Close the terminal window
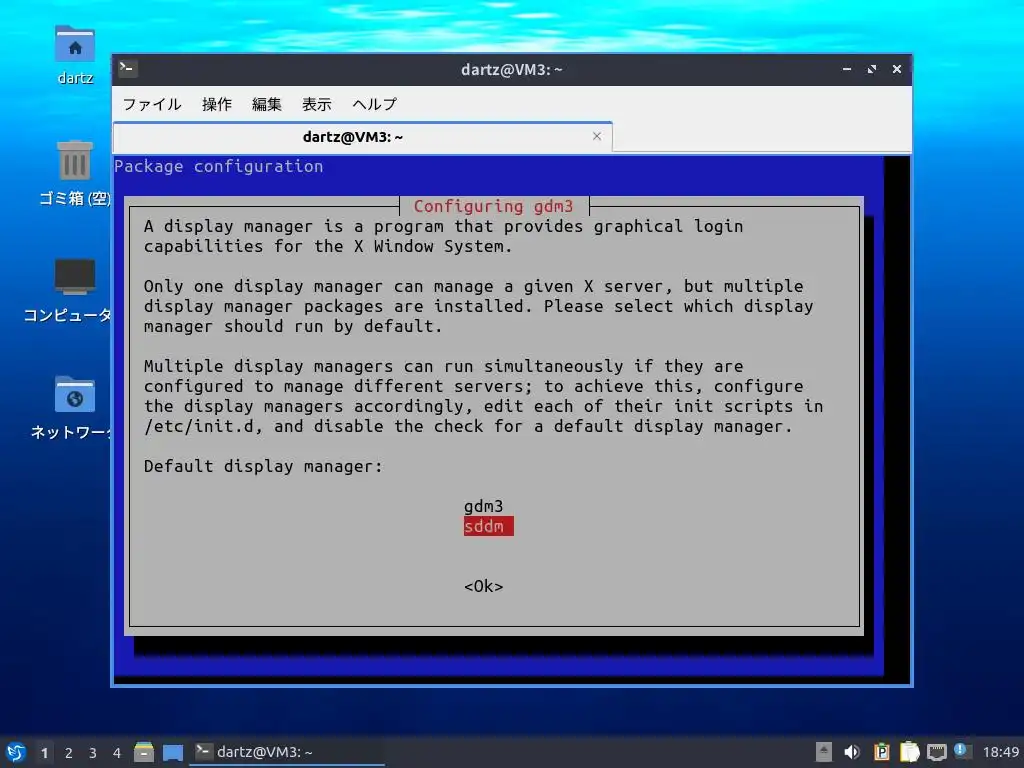Screen dimensions: 1024x768 pyautogui.click(x=897, y=69)
